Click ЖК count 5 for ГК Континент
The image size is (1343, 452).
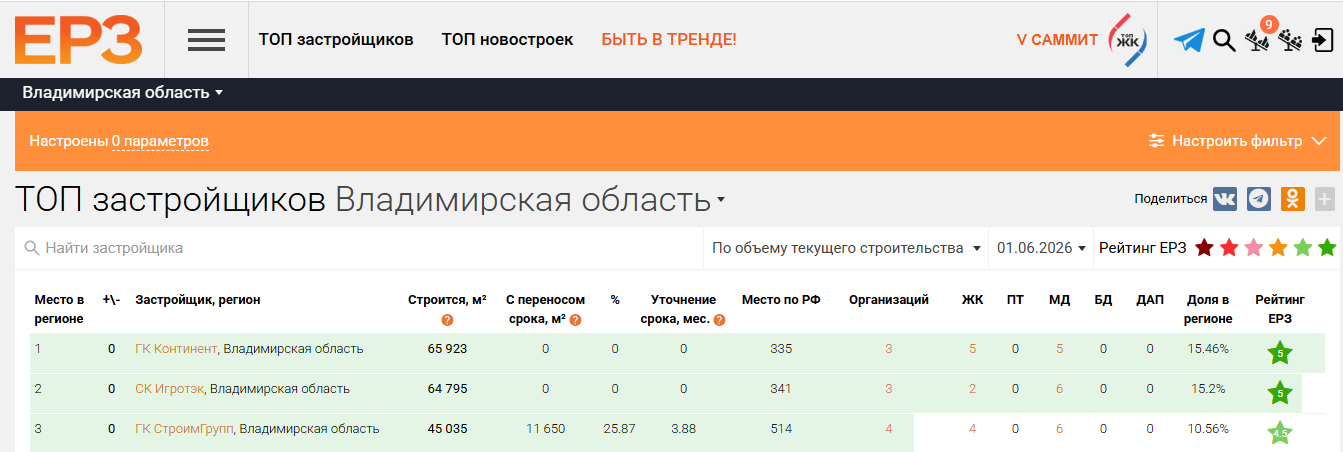click(x=972, y=349)
